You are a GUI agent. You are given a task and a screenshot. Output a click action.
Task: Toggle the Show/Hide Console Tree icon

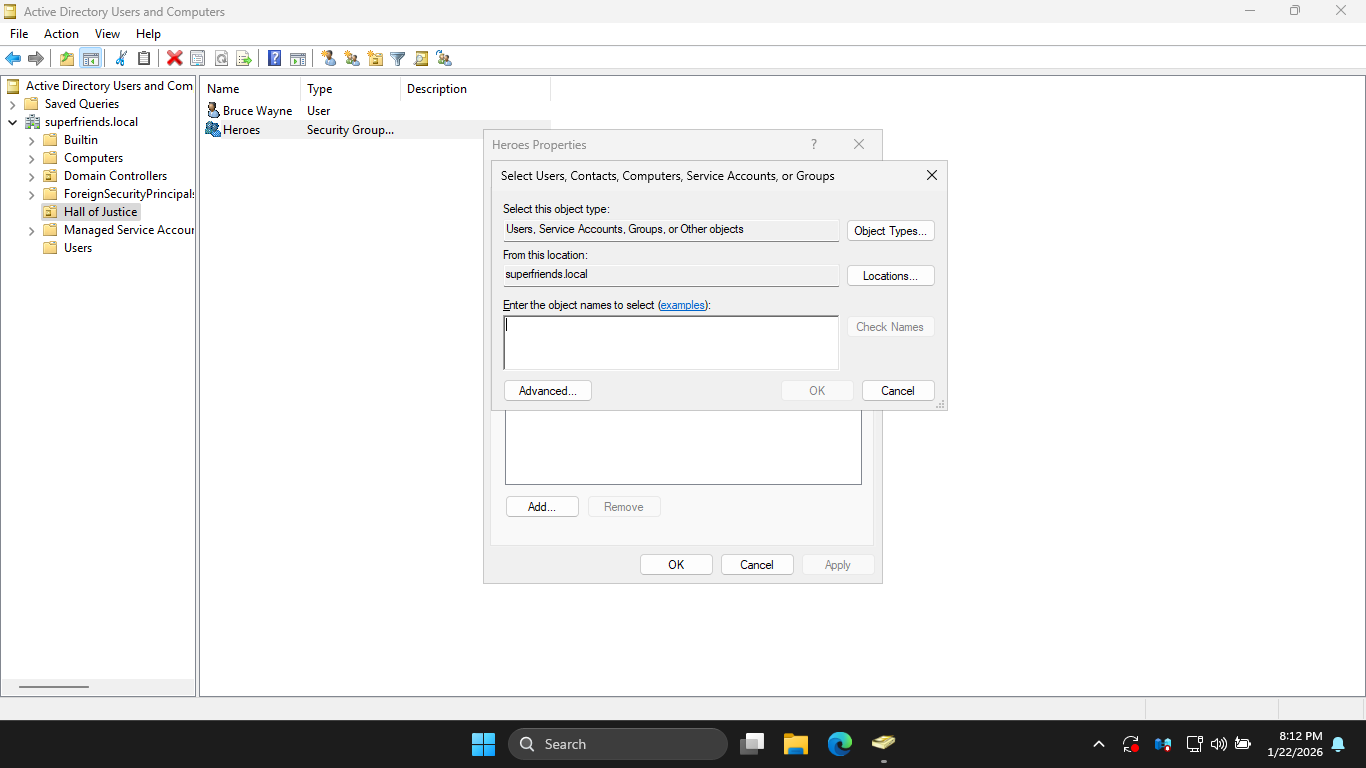click(x=90, y=59)
